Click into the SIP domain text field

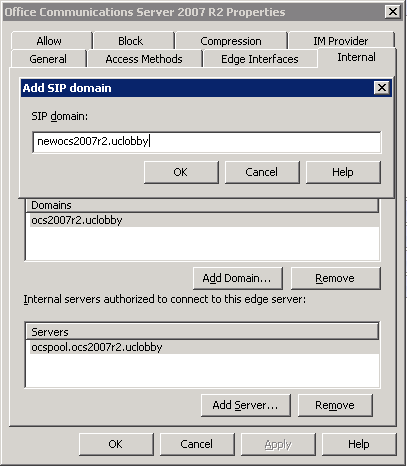207,142
